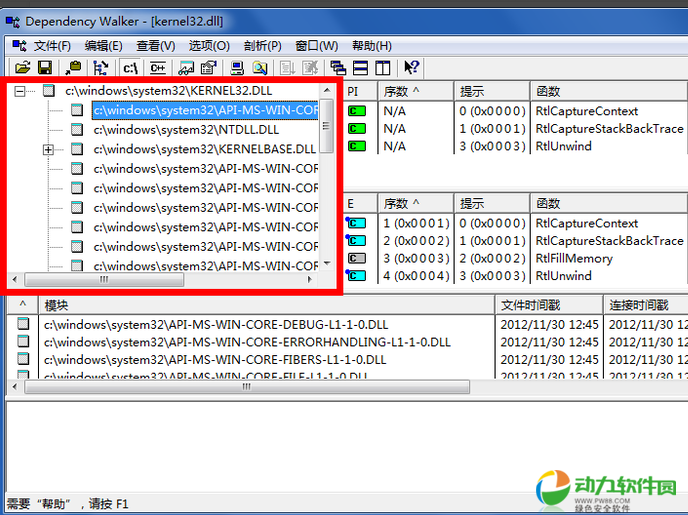This screenshot has width=688, height=515.
Task: Toggle Undecorate C++ functions button
Action: [x=157, y=68]
